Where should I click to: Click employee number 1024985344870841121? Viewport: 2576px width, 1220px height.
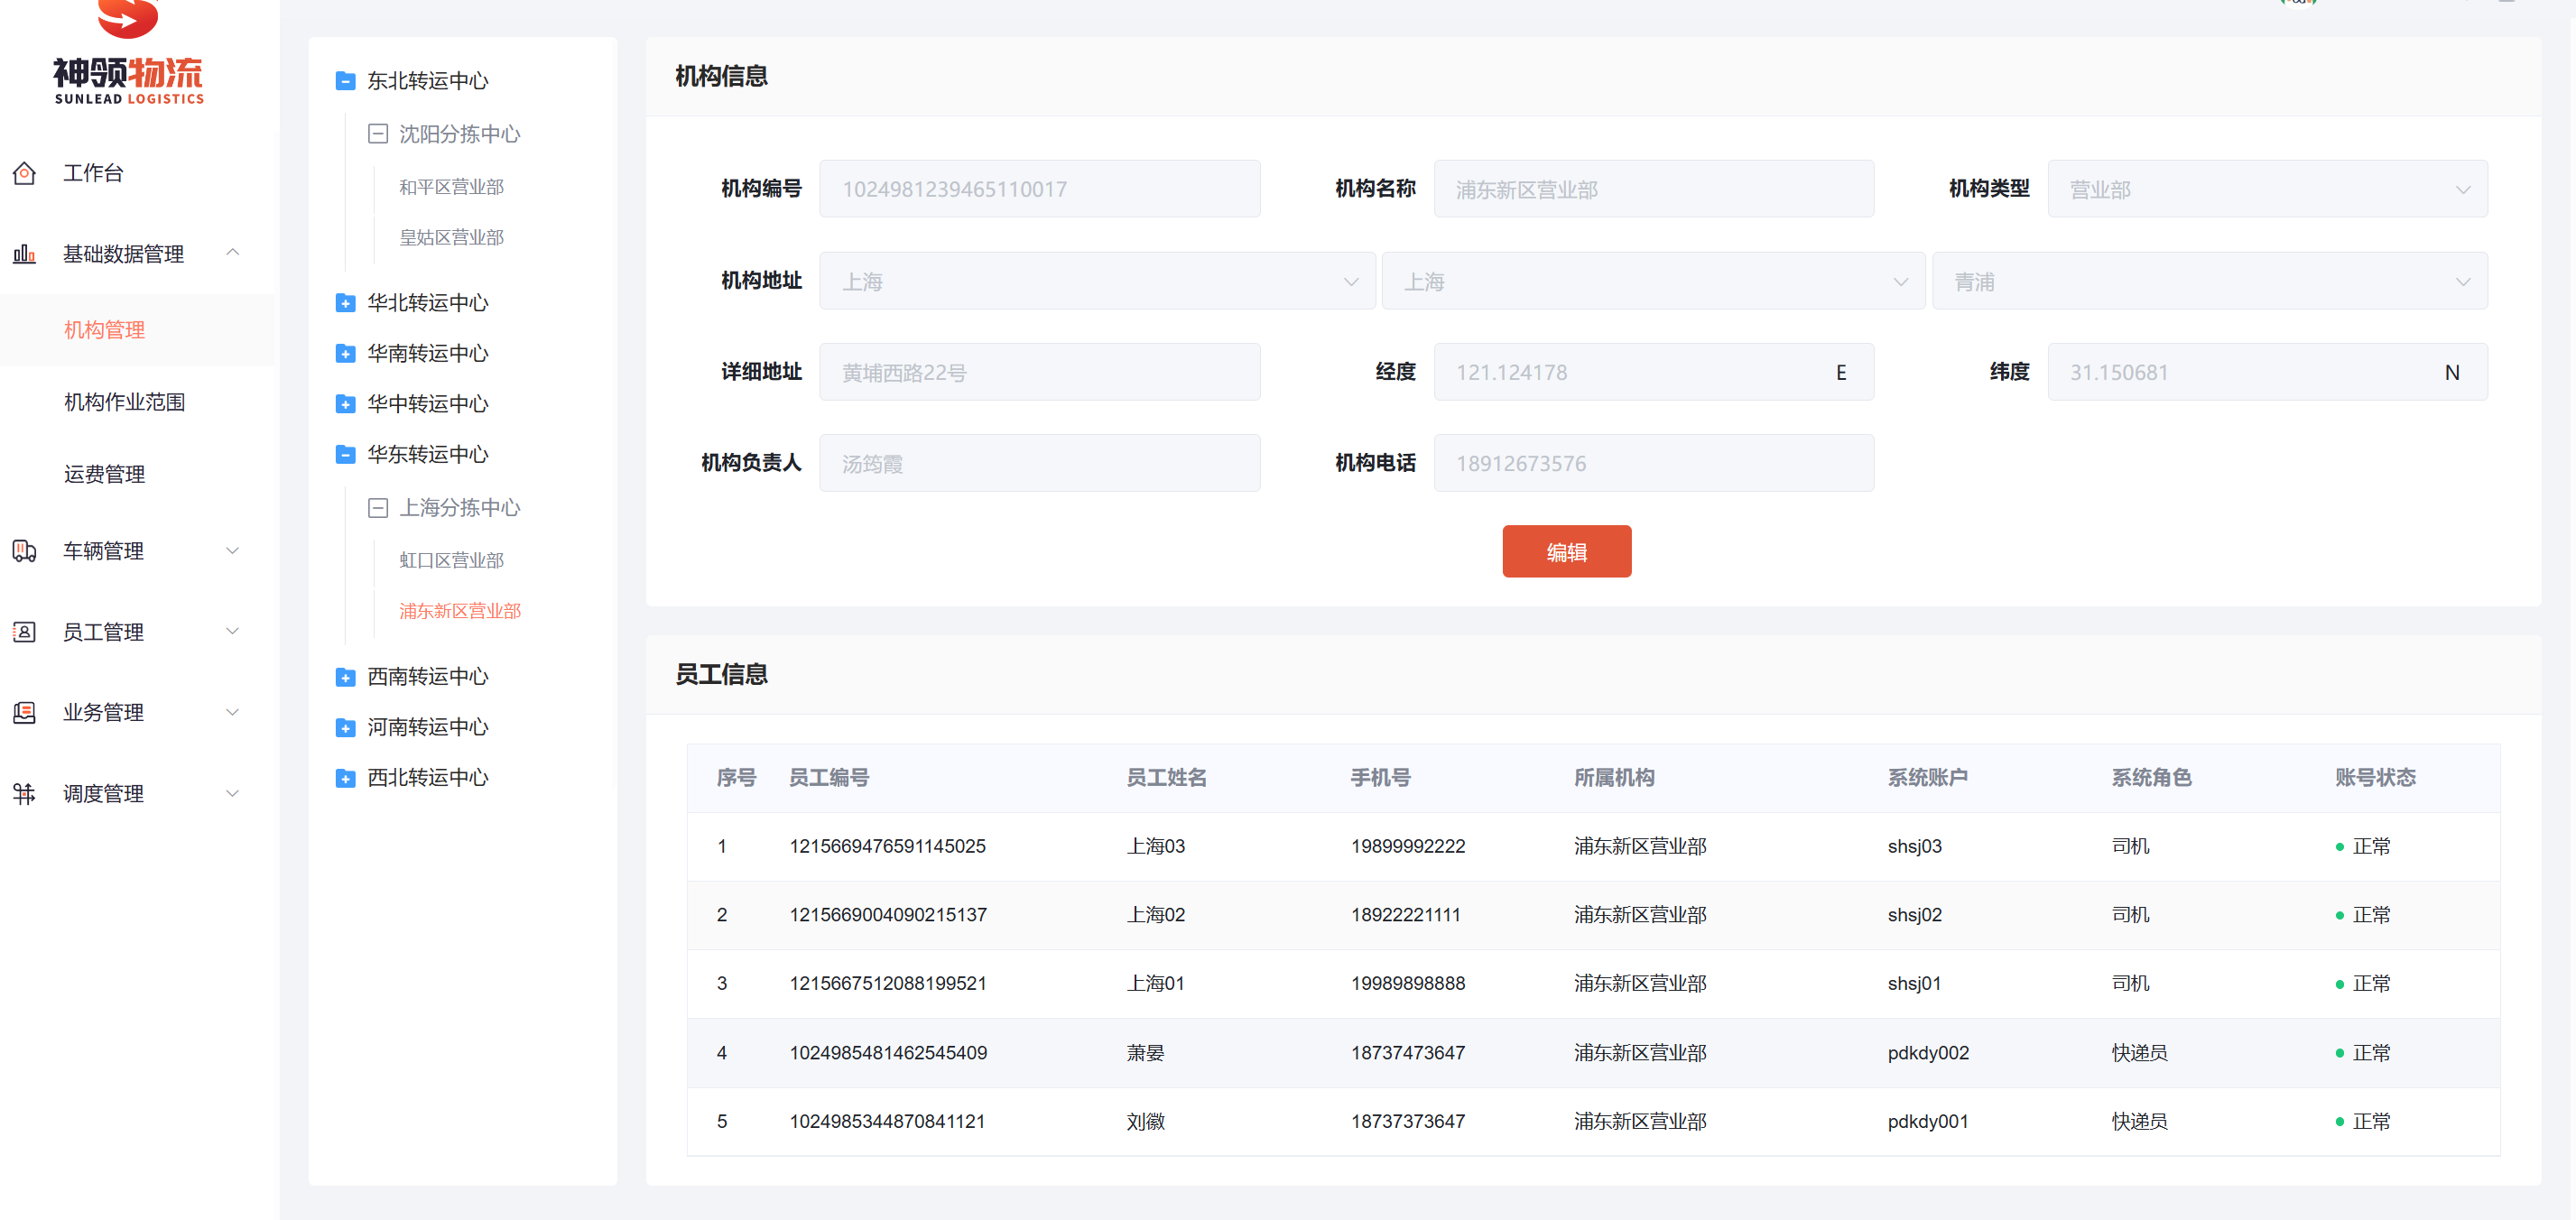point(887,1122)
